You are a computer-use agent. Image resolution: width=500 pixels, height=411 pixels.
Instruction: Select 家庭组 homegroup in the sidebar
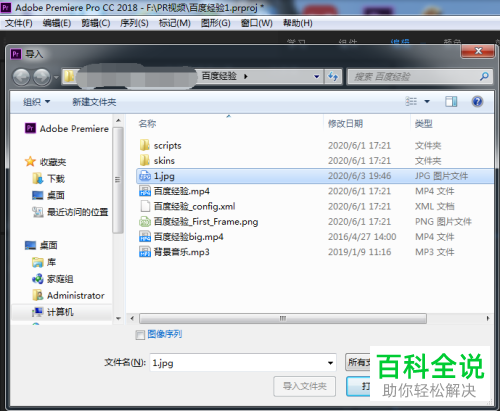point(53,279)
